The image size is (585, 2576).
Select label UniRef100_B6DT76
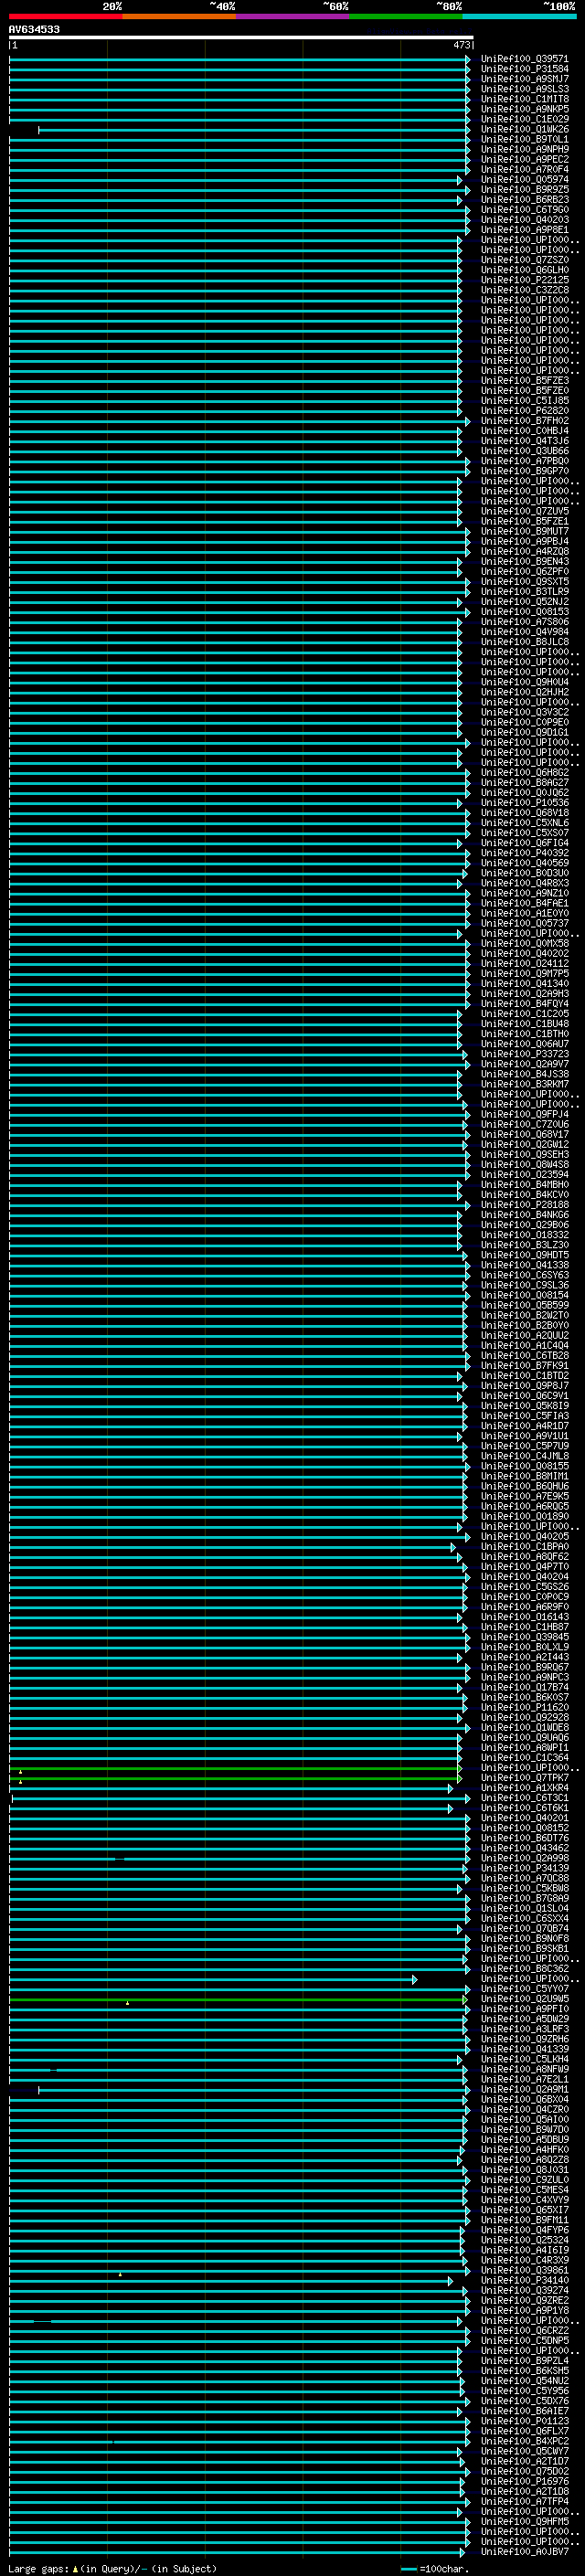tap(524, 1838)
